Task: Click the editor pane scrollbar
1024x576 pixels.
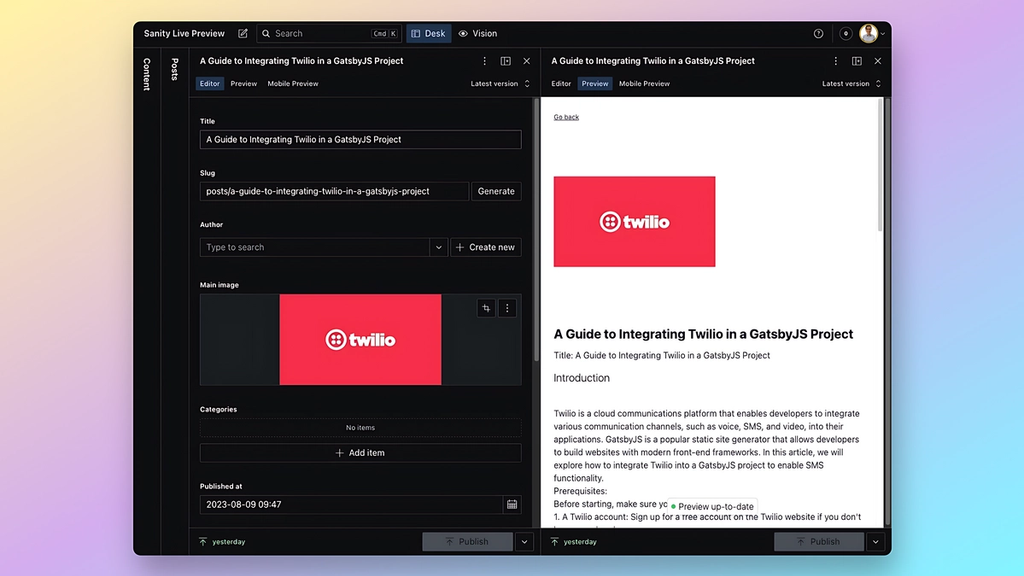Action: tap(537, 230)
